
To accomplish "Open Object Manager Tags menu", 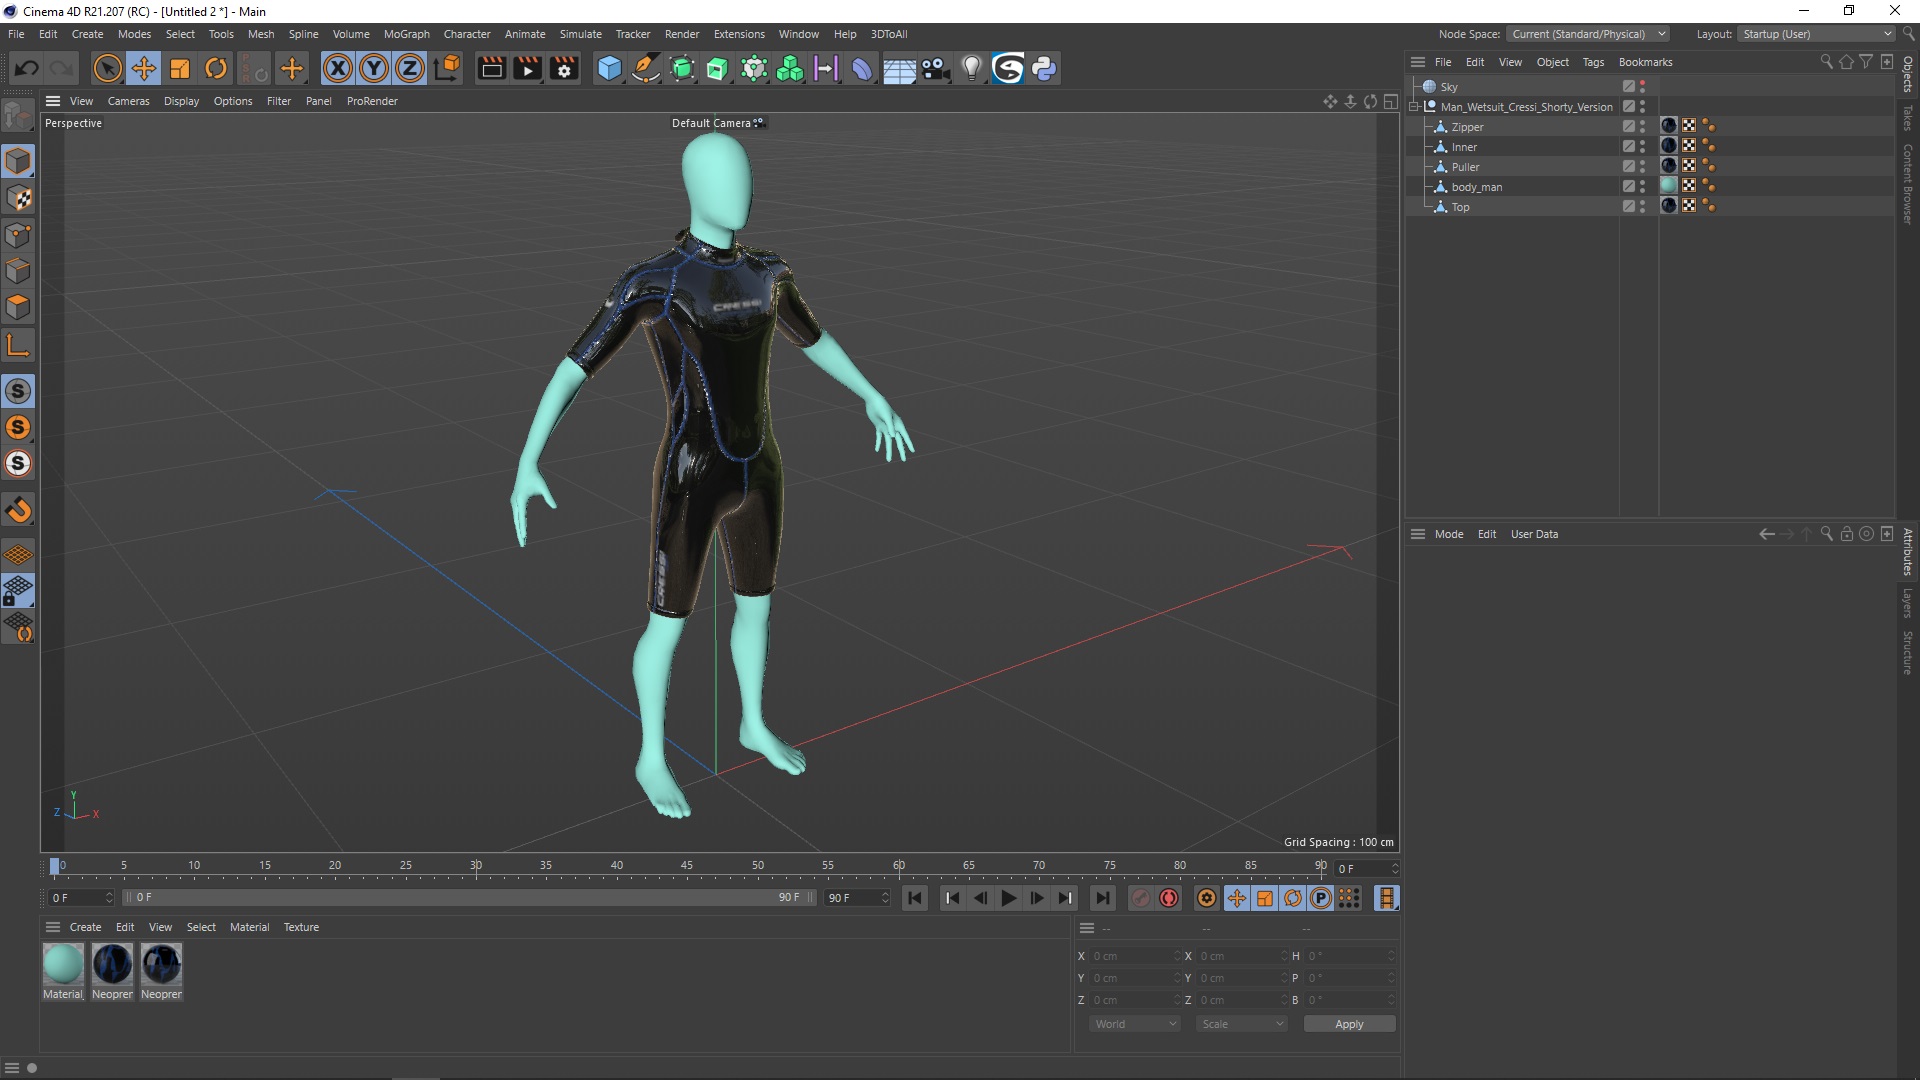I will click(x=1593, y=62).
